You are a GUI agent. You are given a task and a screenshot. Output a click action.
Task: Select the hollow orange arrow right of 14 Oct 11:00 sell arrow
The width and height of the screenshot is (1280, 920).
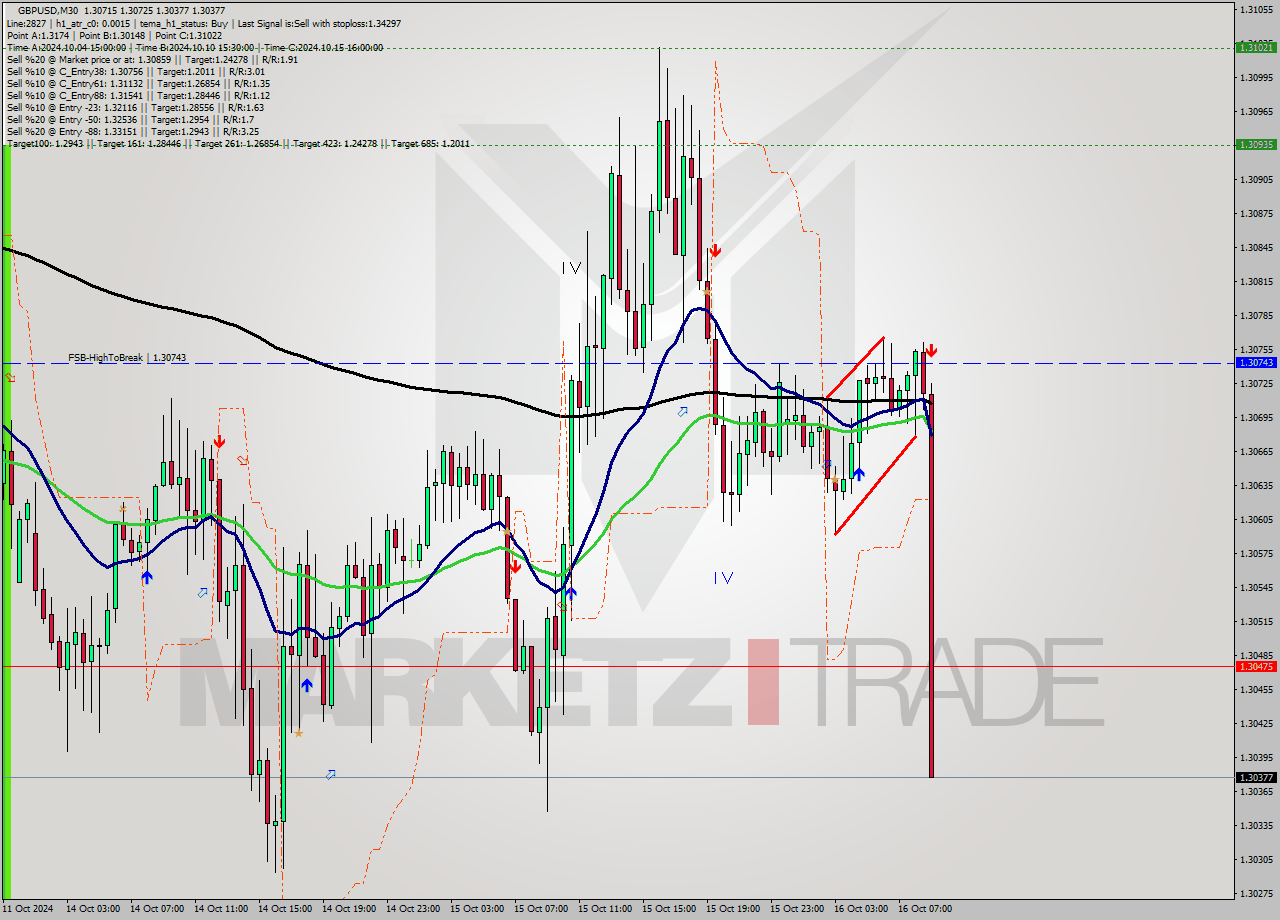point(243,460)
